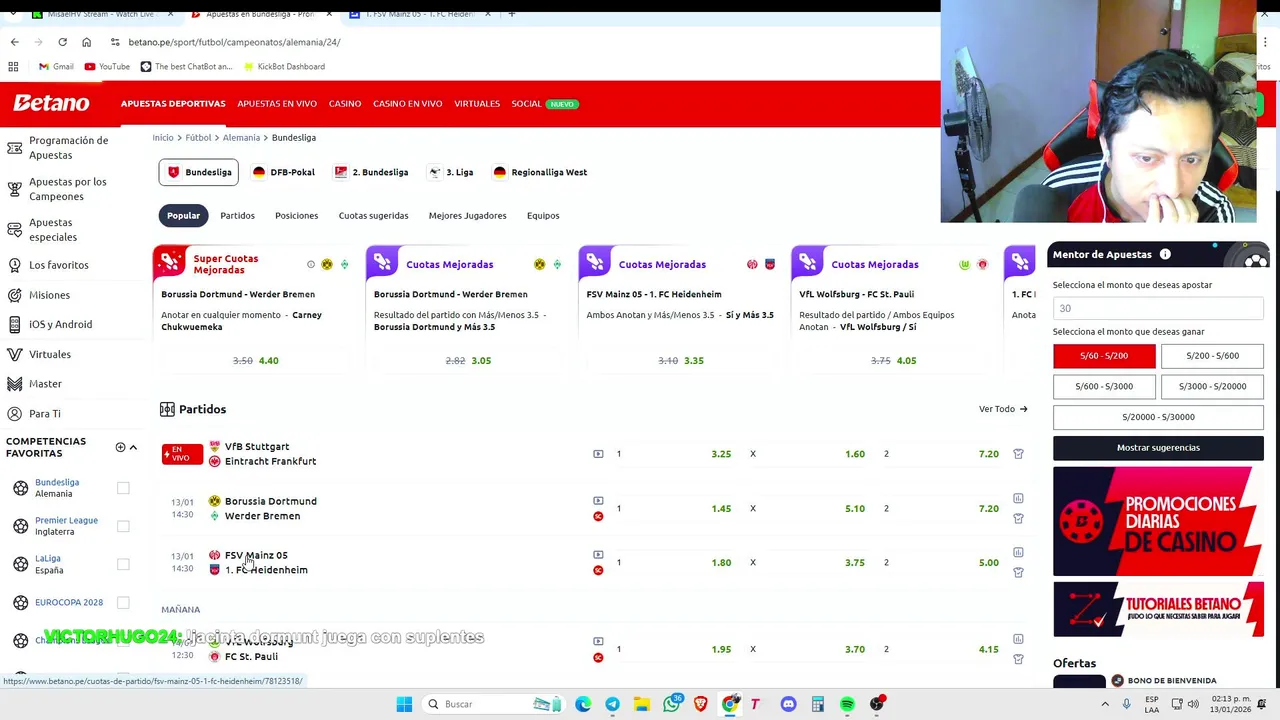Pick the 4.05 Wolfsburg enhanced odds
The image size is (1280, 720).
pos(906,360)
